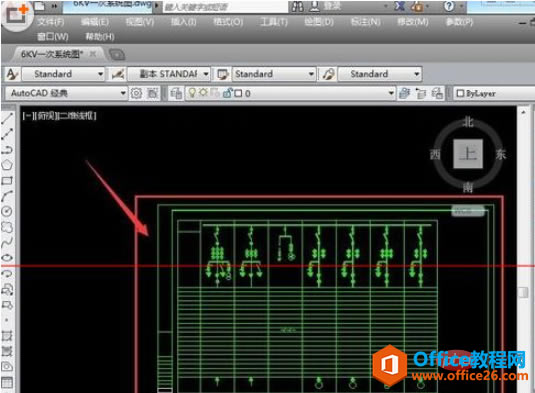
Task: Select the Region tool
Action: click(7, 367)
